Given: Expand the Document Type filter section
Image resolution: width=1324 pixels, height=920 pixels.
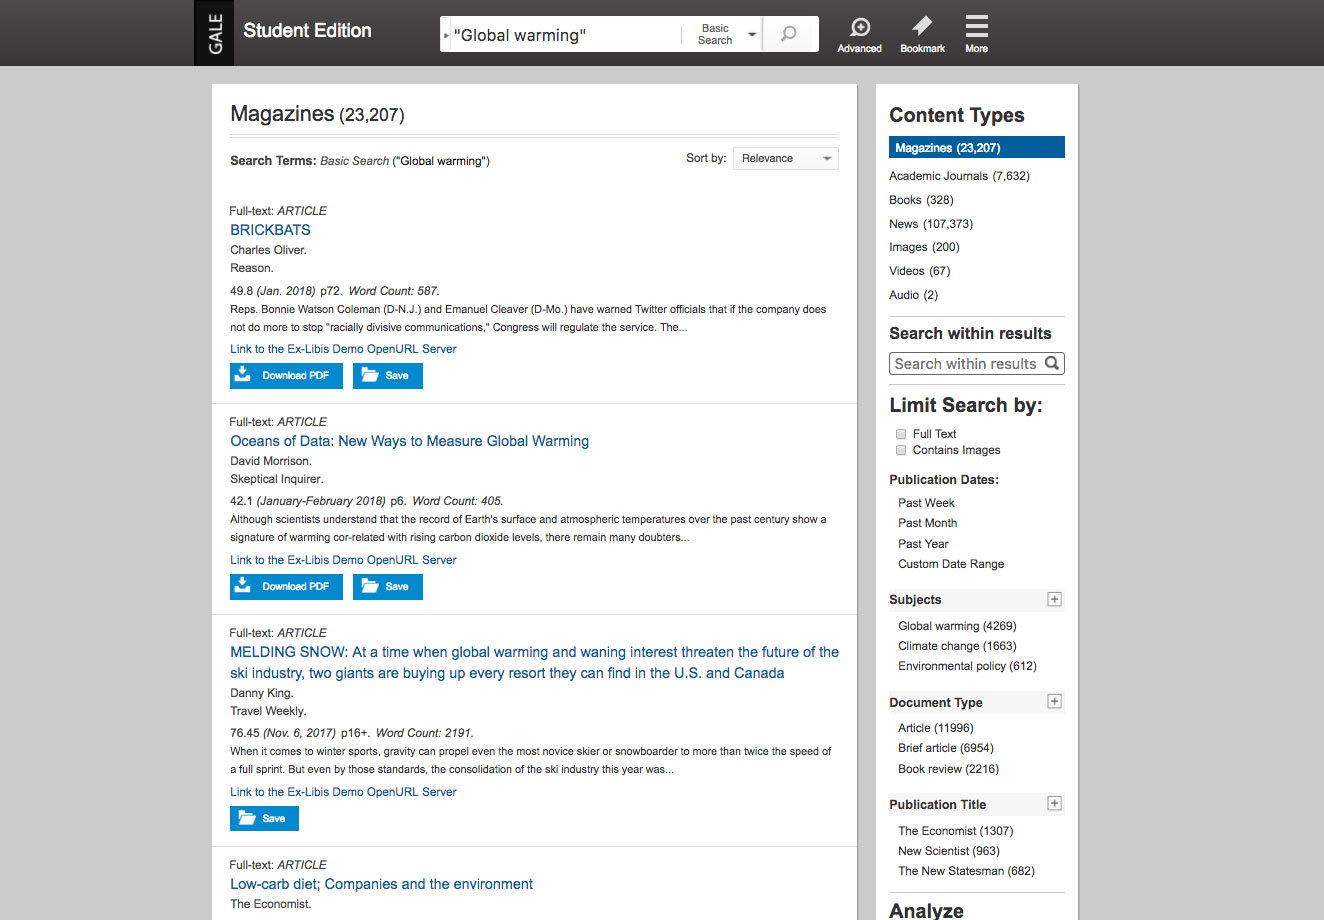Looking at the screenshot, I should [x=1054, y=701].
